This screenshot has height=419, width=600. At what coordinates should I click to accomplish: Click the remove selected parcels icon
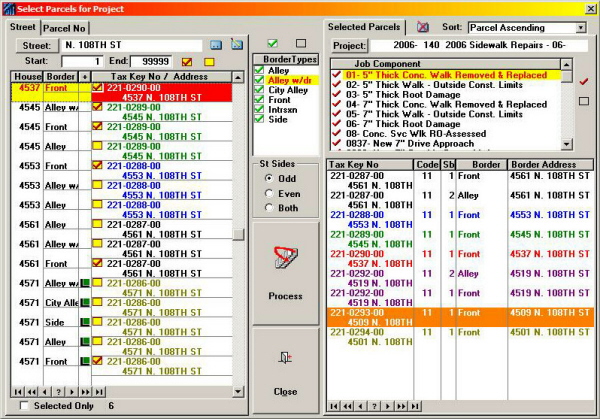[422, 27]
